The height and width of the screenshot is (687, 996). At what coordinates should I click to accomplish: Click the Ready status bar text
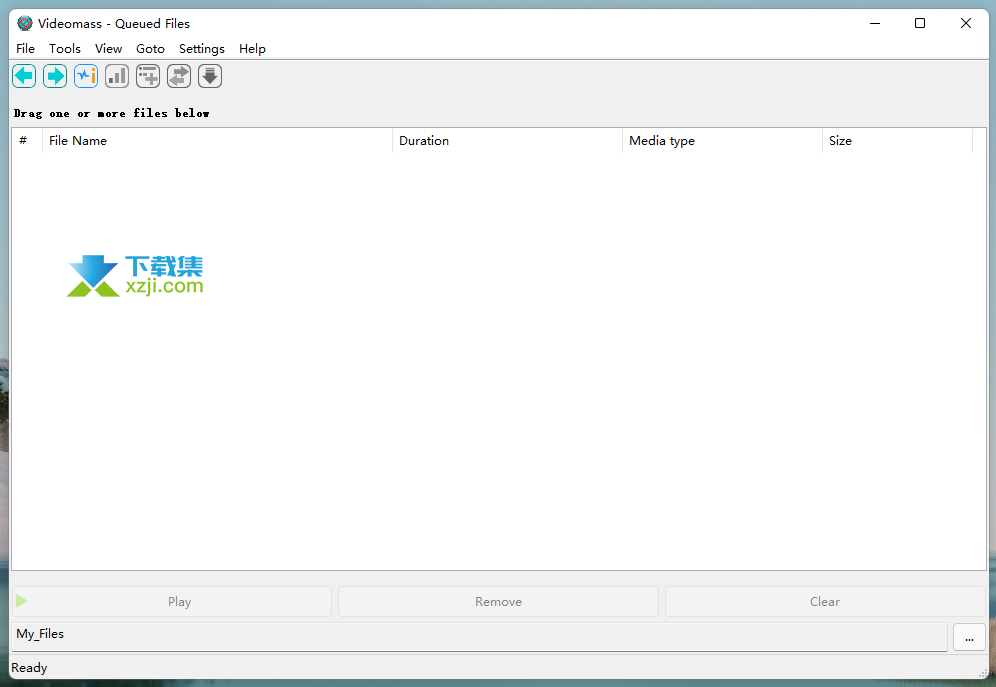click(29, 668)
